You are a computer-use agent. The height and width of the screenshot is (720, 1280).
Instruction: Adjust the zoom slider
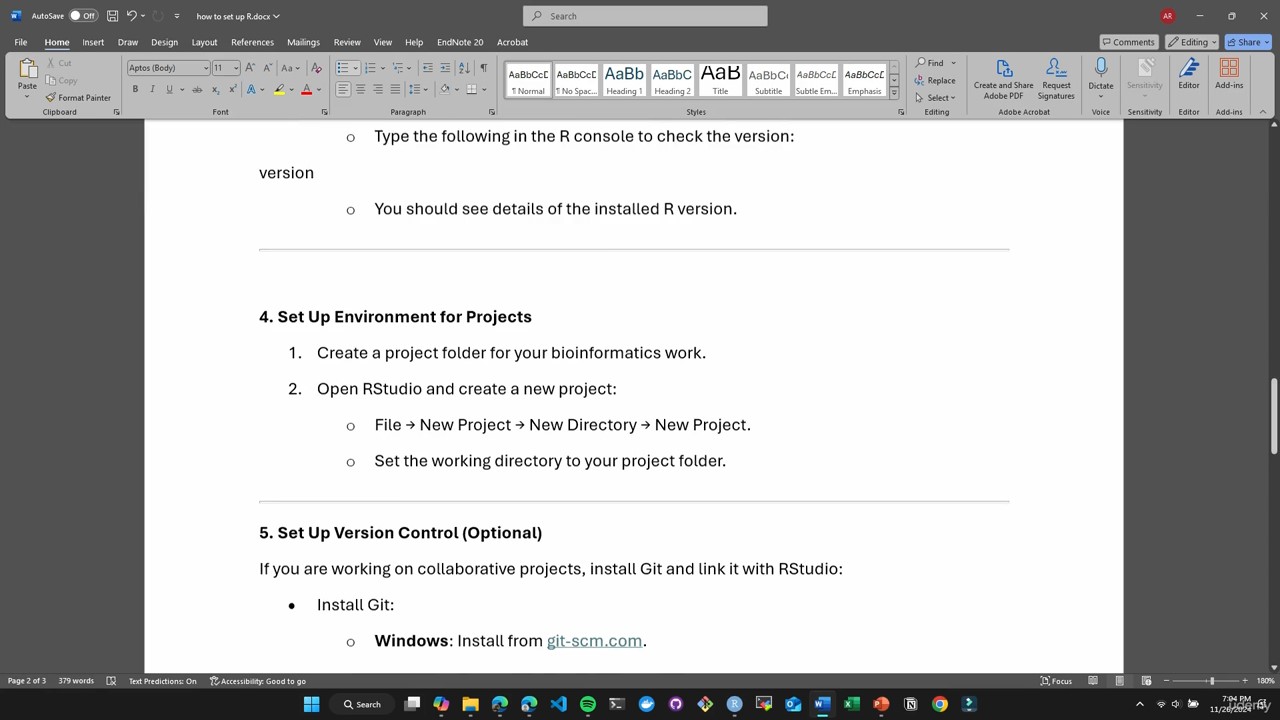pos(1211,681)
